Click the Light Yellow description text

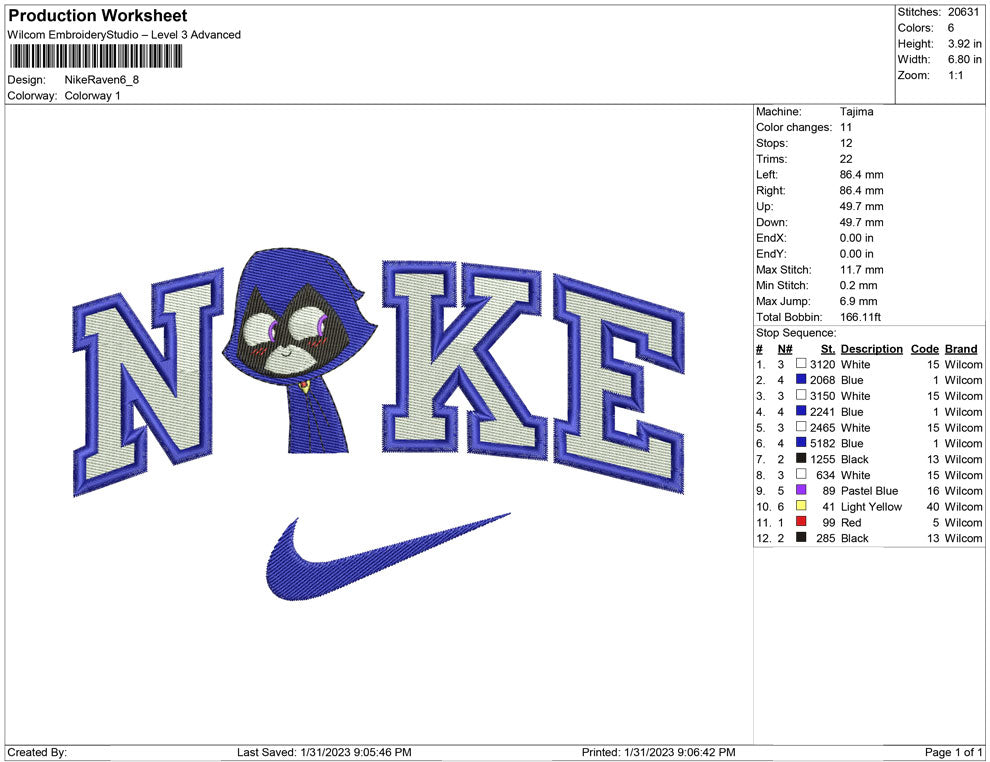coord(871,506)
